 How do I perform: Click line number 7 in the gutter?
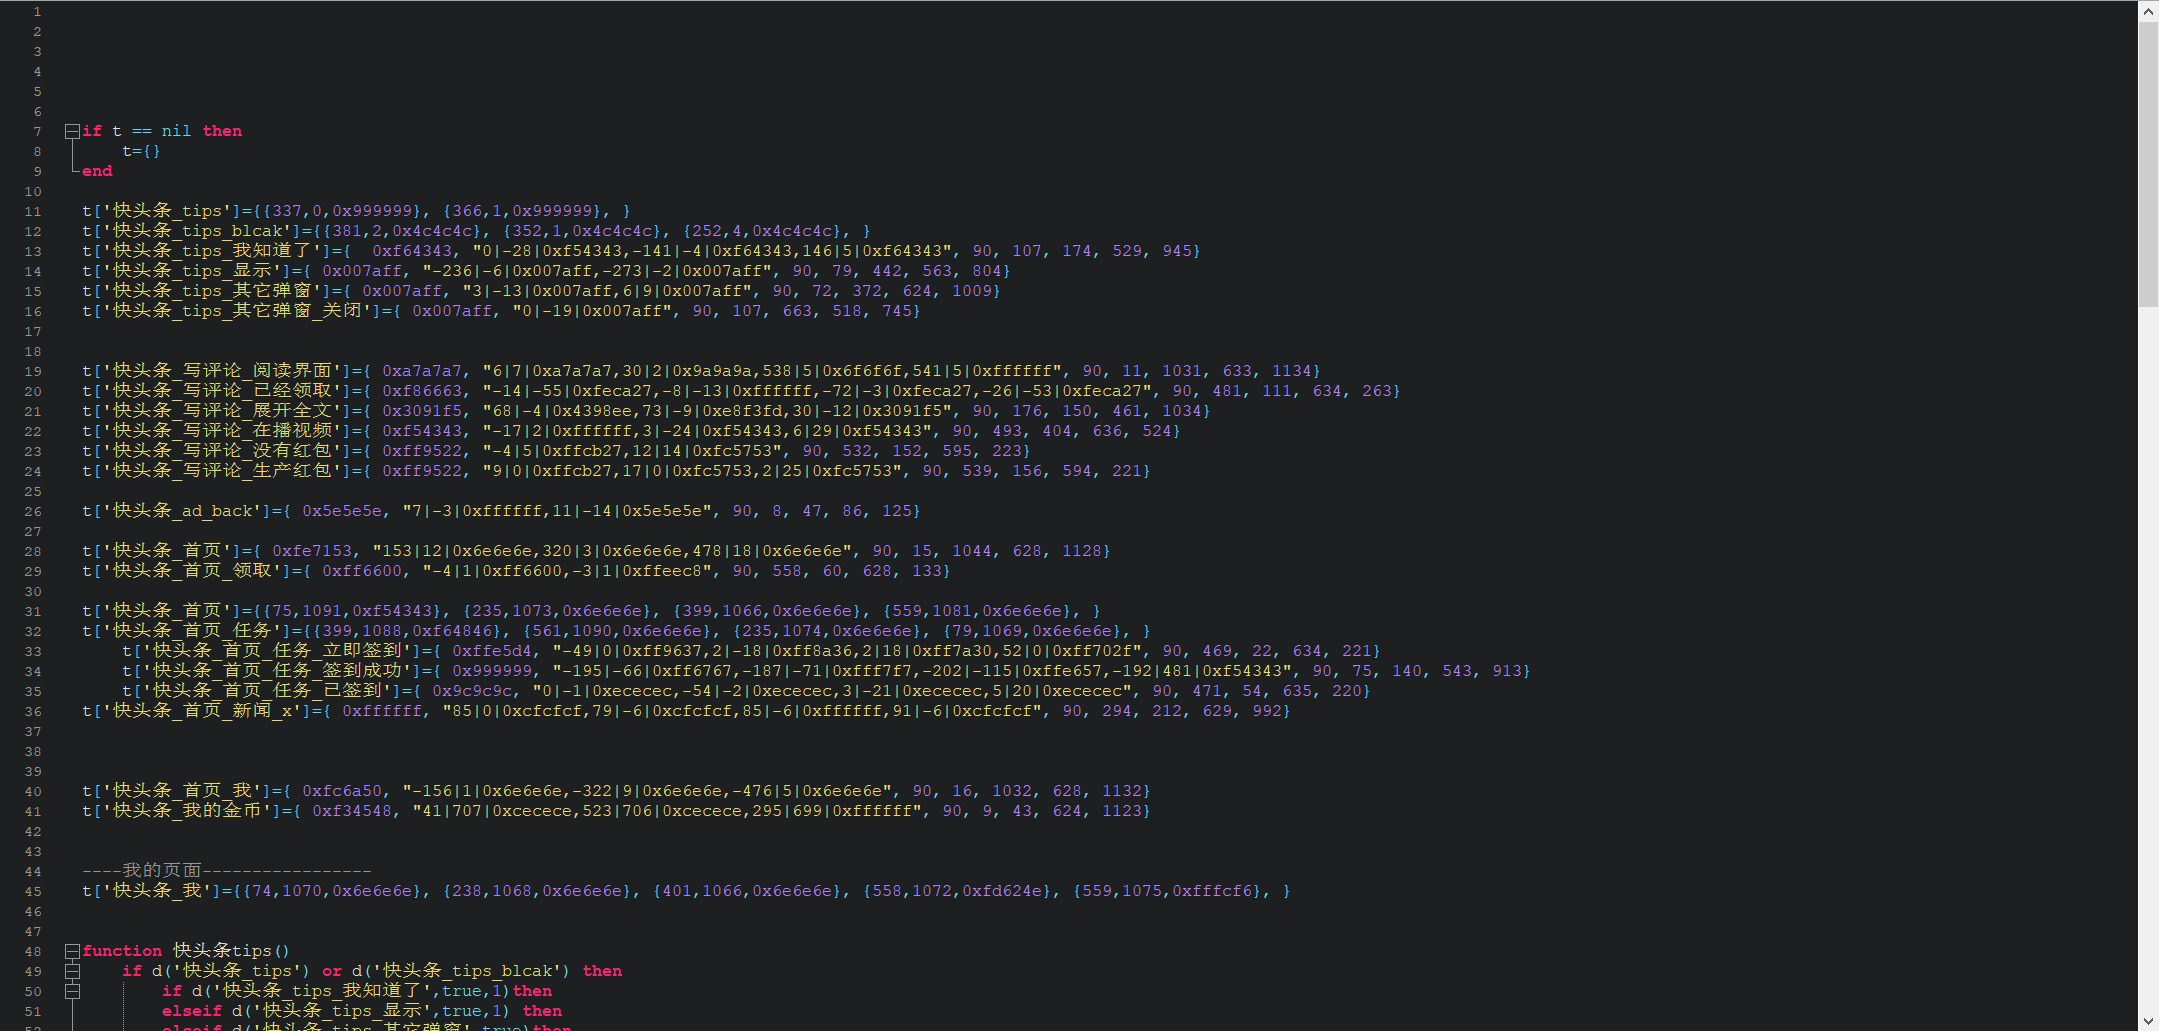pos(37,131)
